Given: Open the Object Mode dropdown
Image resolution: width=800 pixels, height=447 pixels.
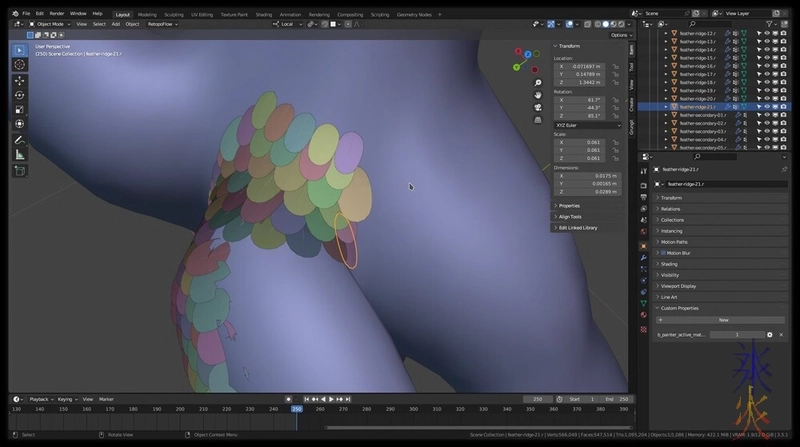Looking at the screenshot, I should coord(50,24).
